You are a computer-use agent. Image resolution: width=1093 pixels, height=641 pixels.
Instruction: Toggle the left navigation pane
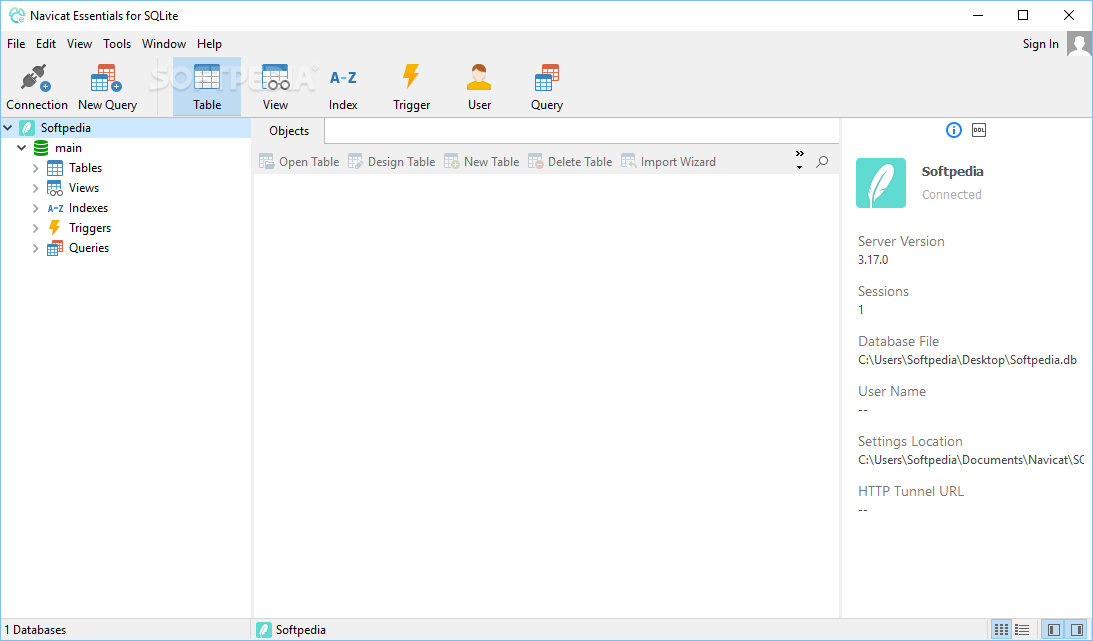(x=1054, y=630)
